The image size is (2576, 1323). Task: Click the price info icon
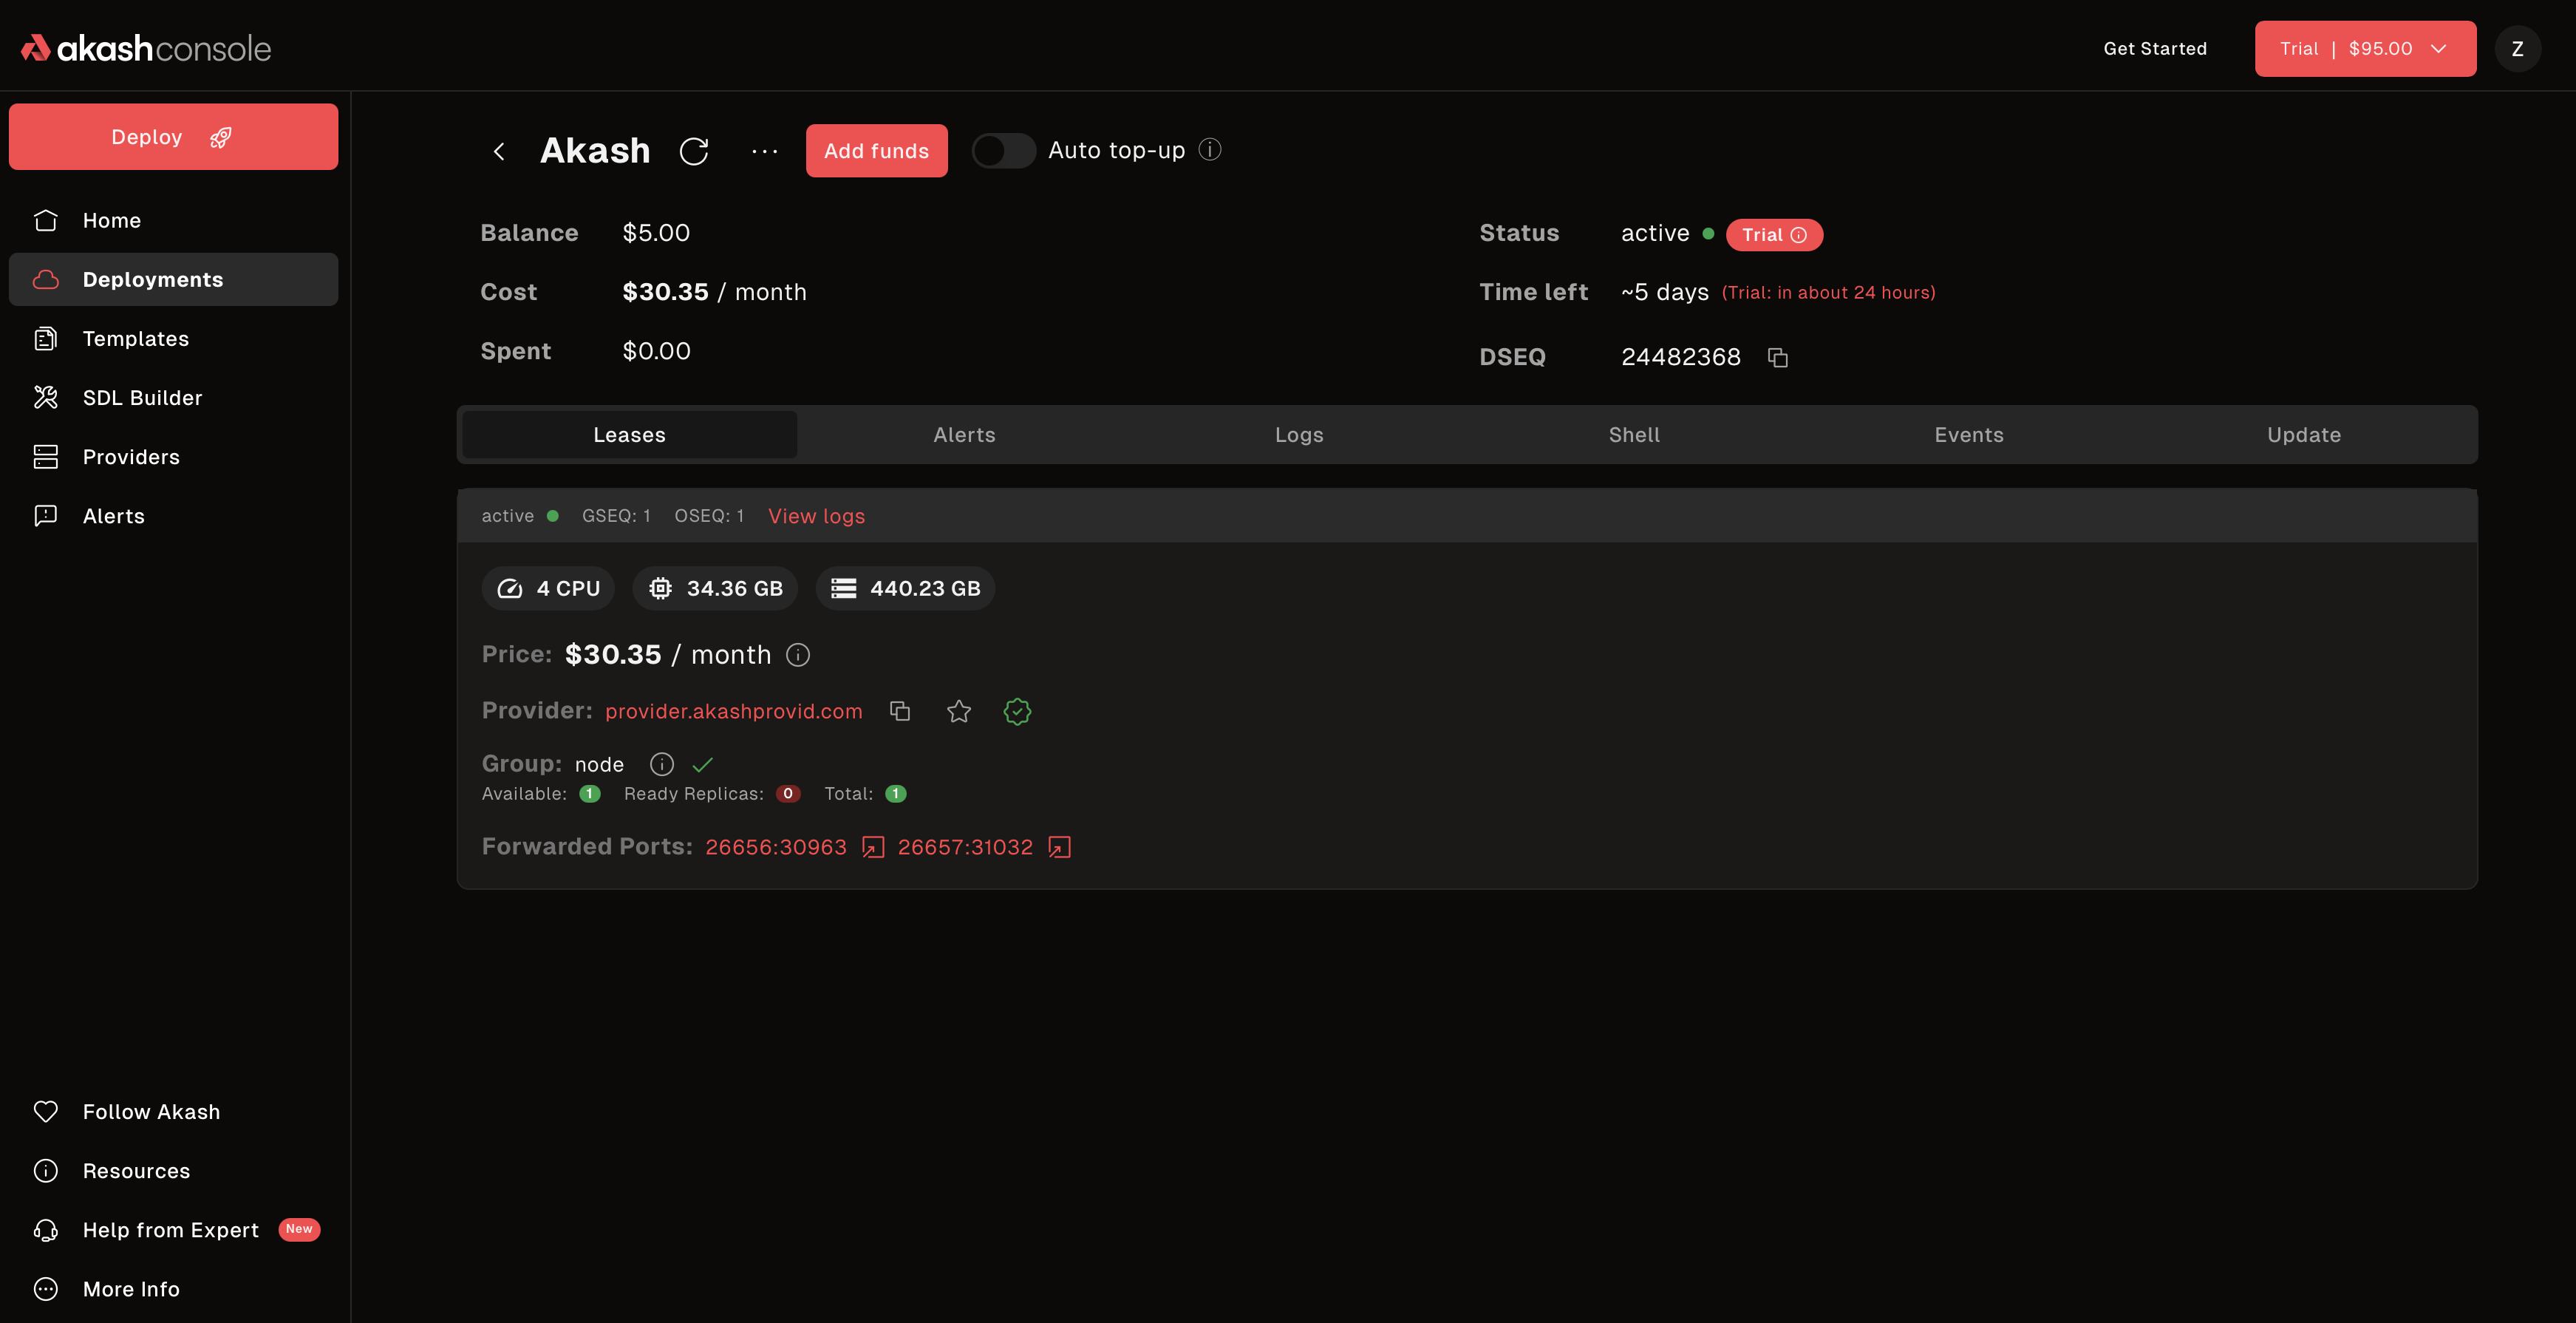coord(798,655)
